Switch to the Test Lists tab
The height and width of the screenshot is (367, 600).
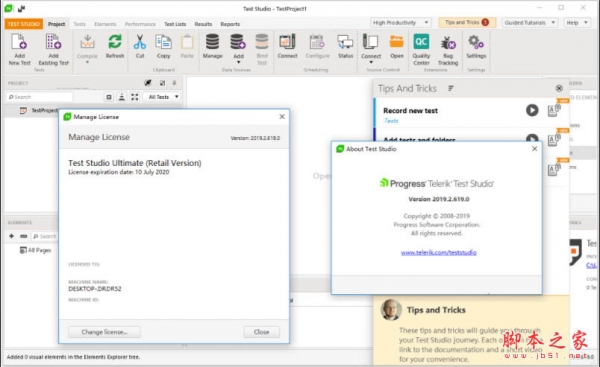(x=175, y=24)
